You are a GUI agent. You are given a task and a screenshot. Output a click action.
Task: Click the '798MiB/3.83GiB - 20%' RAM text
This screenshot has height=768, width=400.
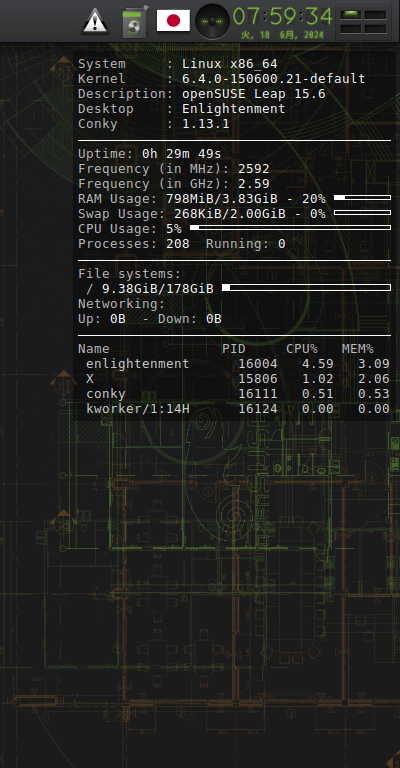[x=246, y=199]
